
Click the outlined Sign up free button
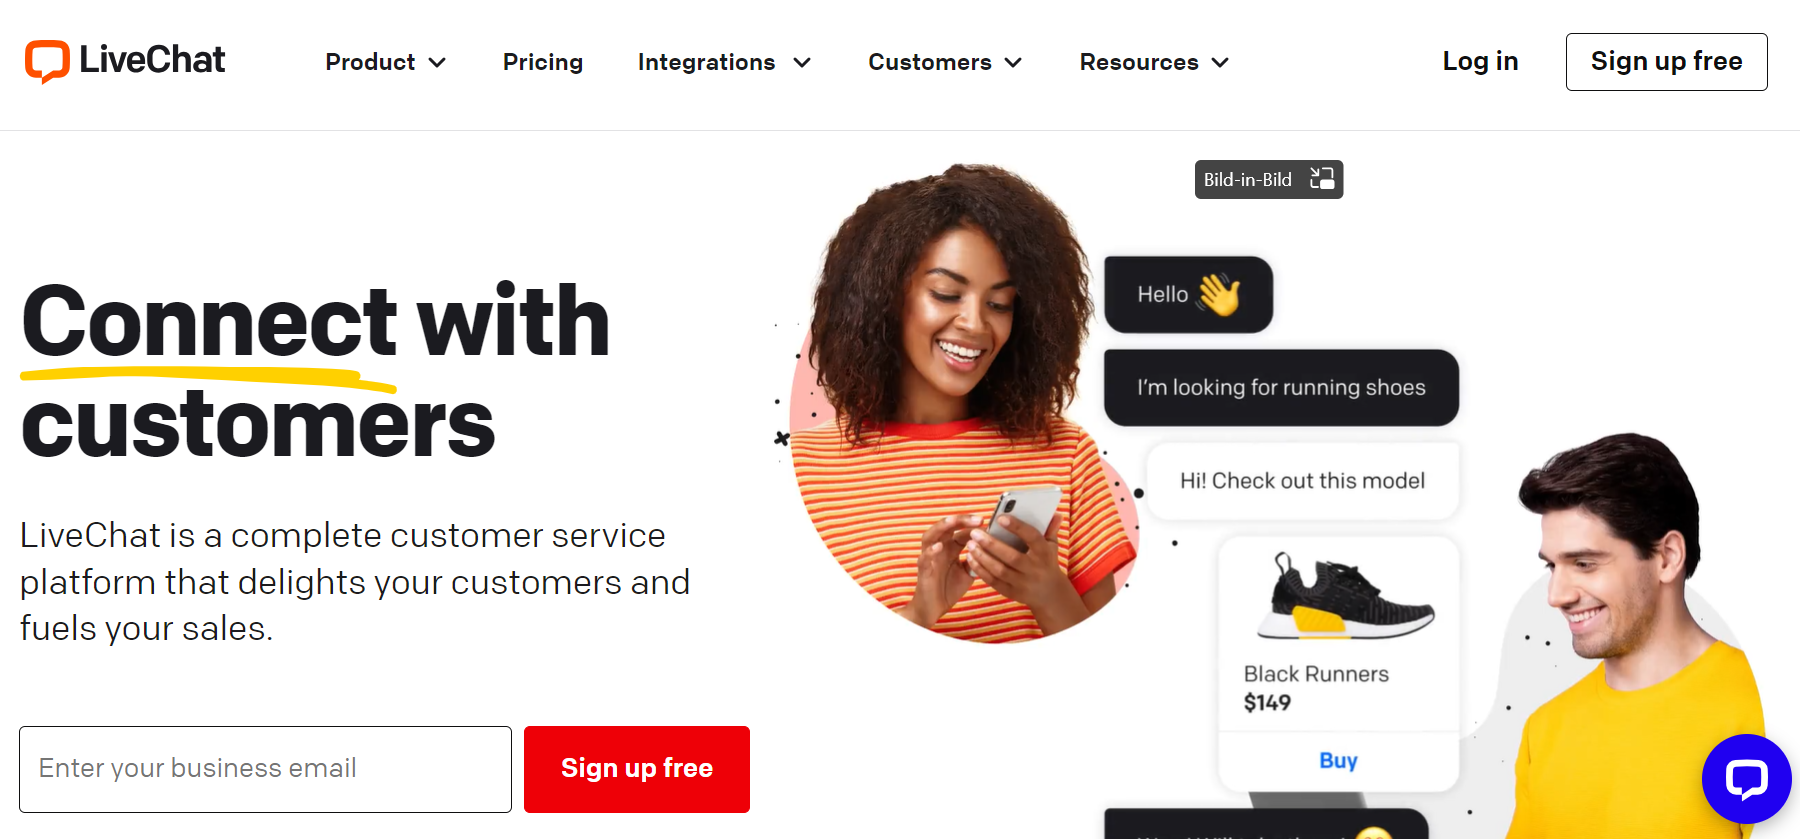click(x=1666, y=62)
